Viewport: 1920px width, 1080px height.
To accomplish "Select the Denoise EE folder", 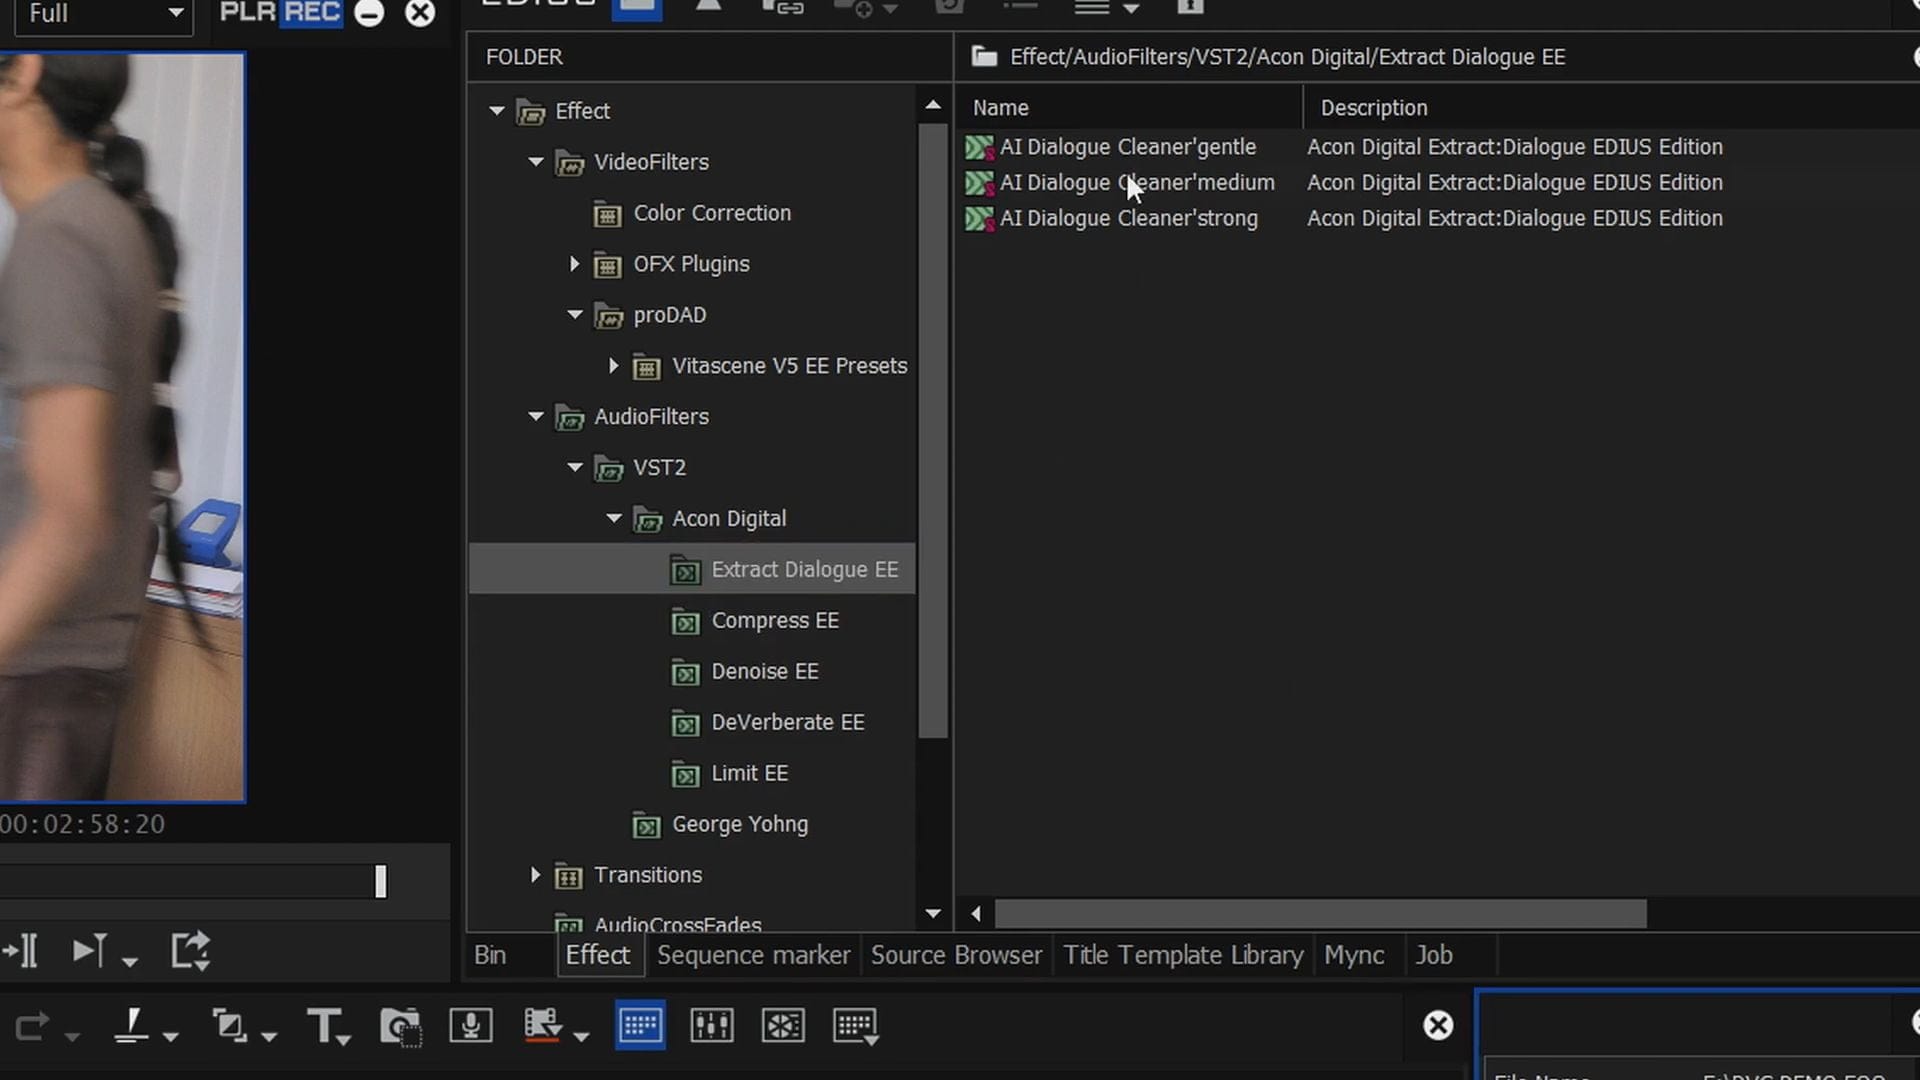I will (764, 671).
